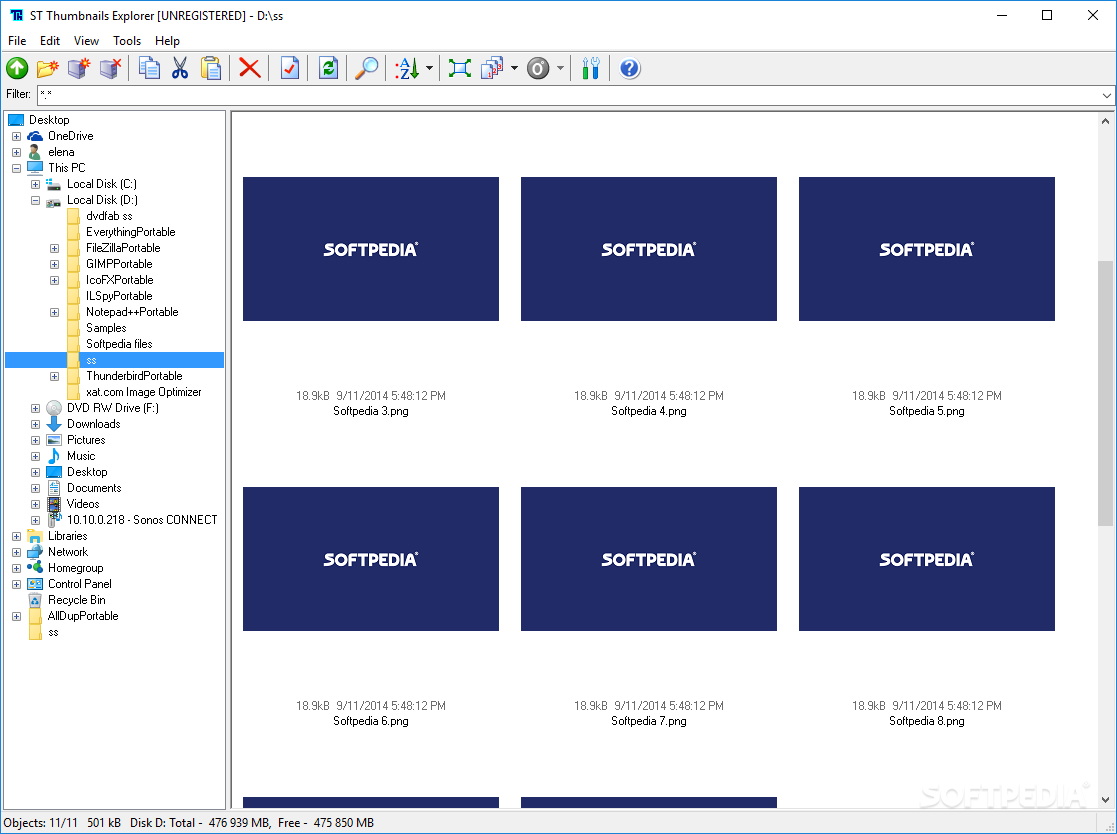This screenshot has width=1117, height=834.
Task: Select the Downloads tree item
Action: 93,424
